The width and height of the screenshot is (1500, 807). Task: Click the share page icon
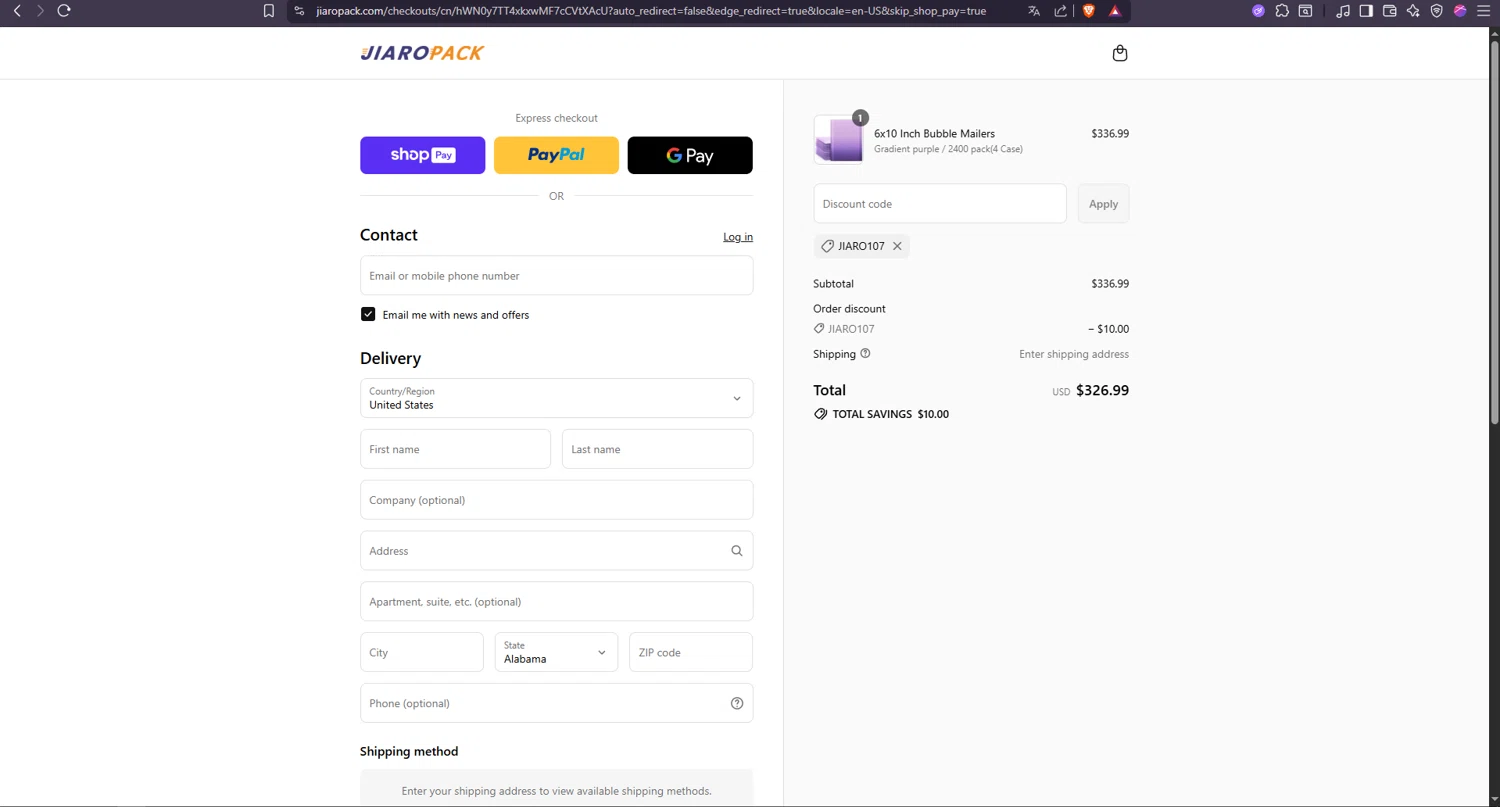click(1061, 11)
